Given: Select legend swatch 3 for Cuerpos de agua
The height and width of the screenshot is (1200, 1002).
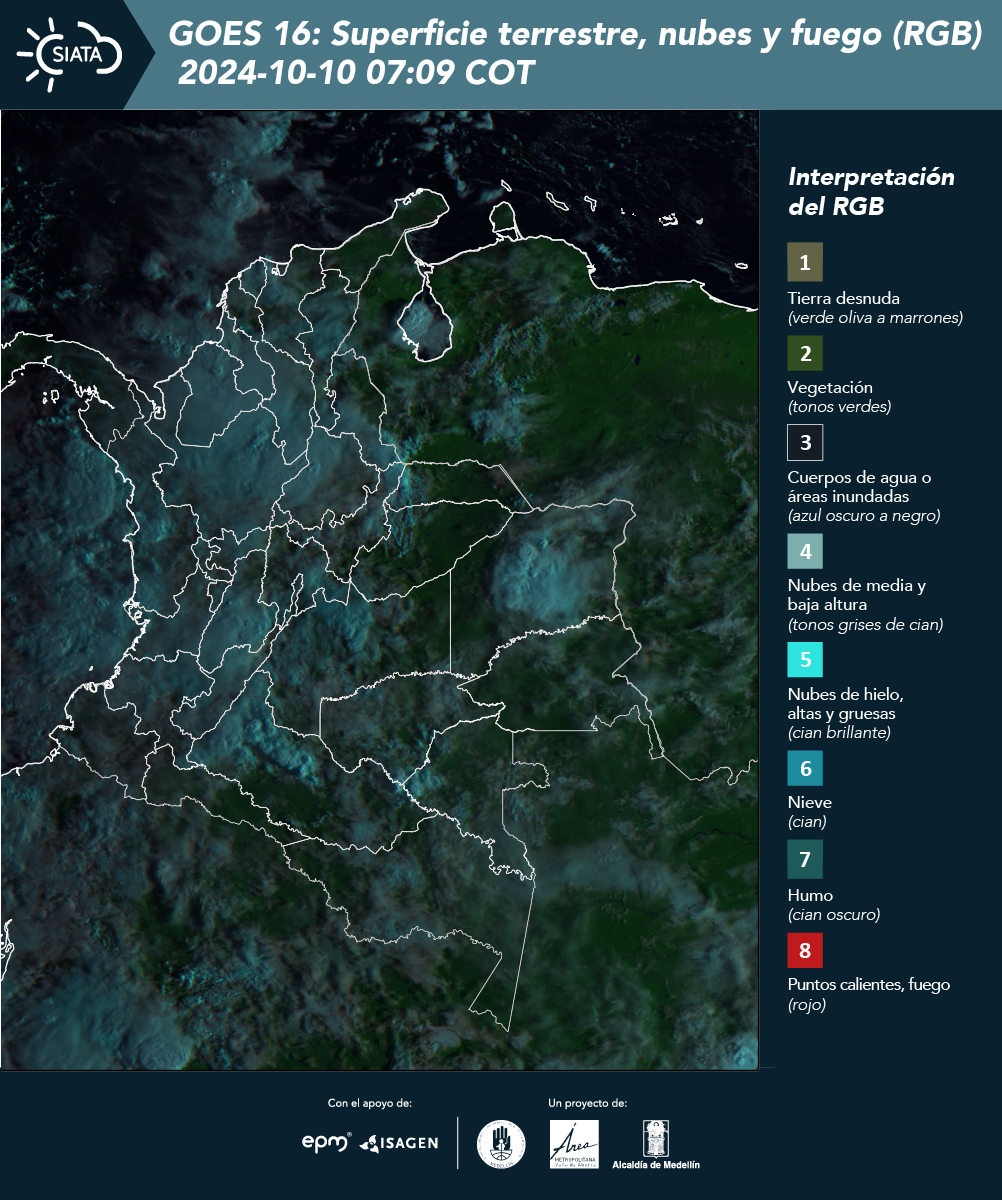Looking at the screenshot, I should 805,441.
